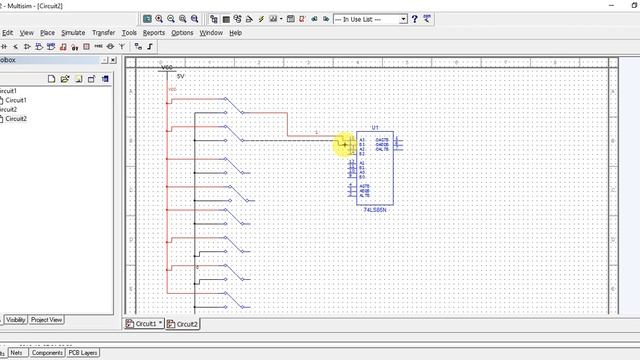Click the question mark help icon
Screen dimensions: 640x360
415,19
